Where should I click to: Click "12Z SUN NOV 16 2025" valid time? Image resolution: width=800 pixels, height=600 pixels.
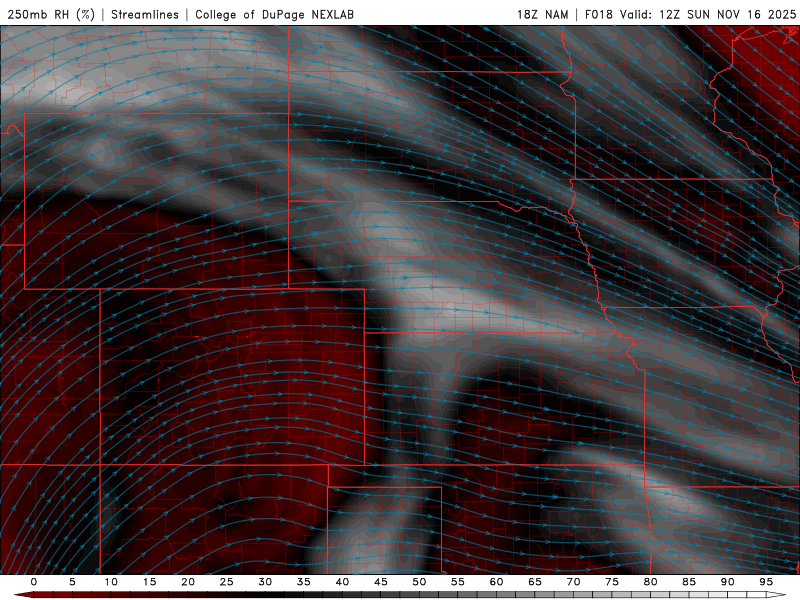pos(728,15)
